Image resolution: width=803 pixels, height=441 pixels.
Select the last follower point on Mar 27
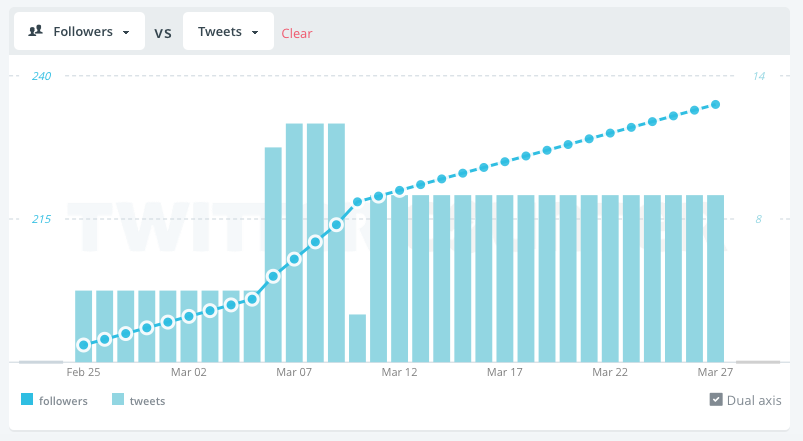coord(715,104)
